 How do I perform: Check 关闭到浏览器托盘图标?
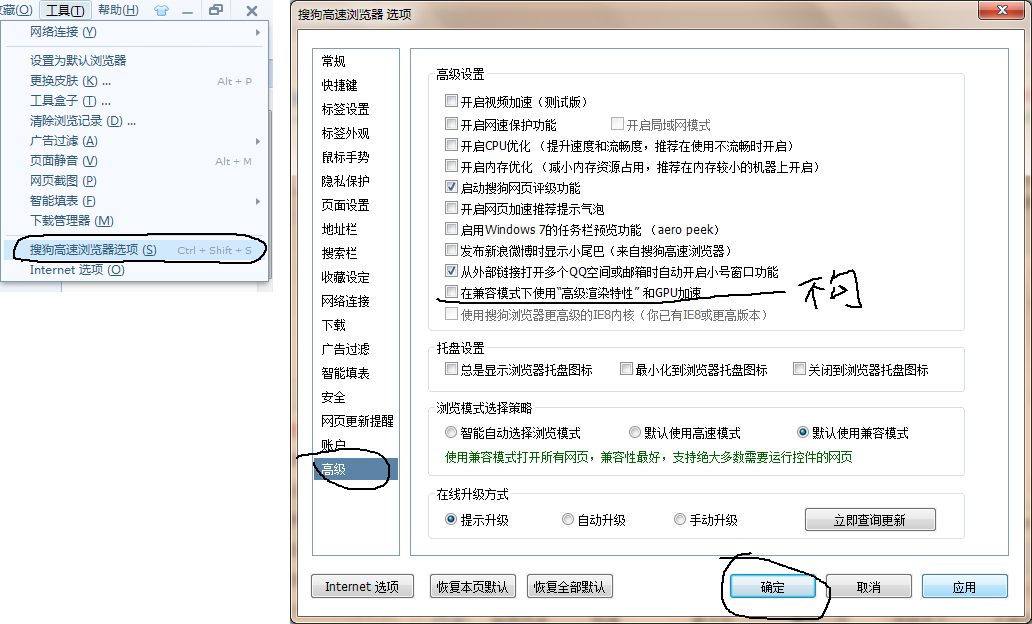(x=799, y=369)
